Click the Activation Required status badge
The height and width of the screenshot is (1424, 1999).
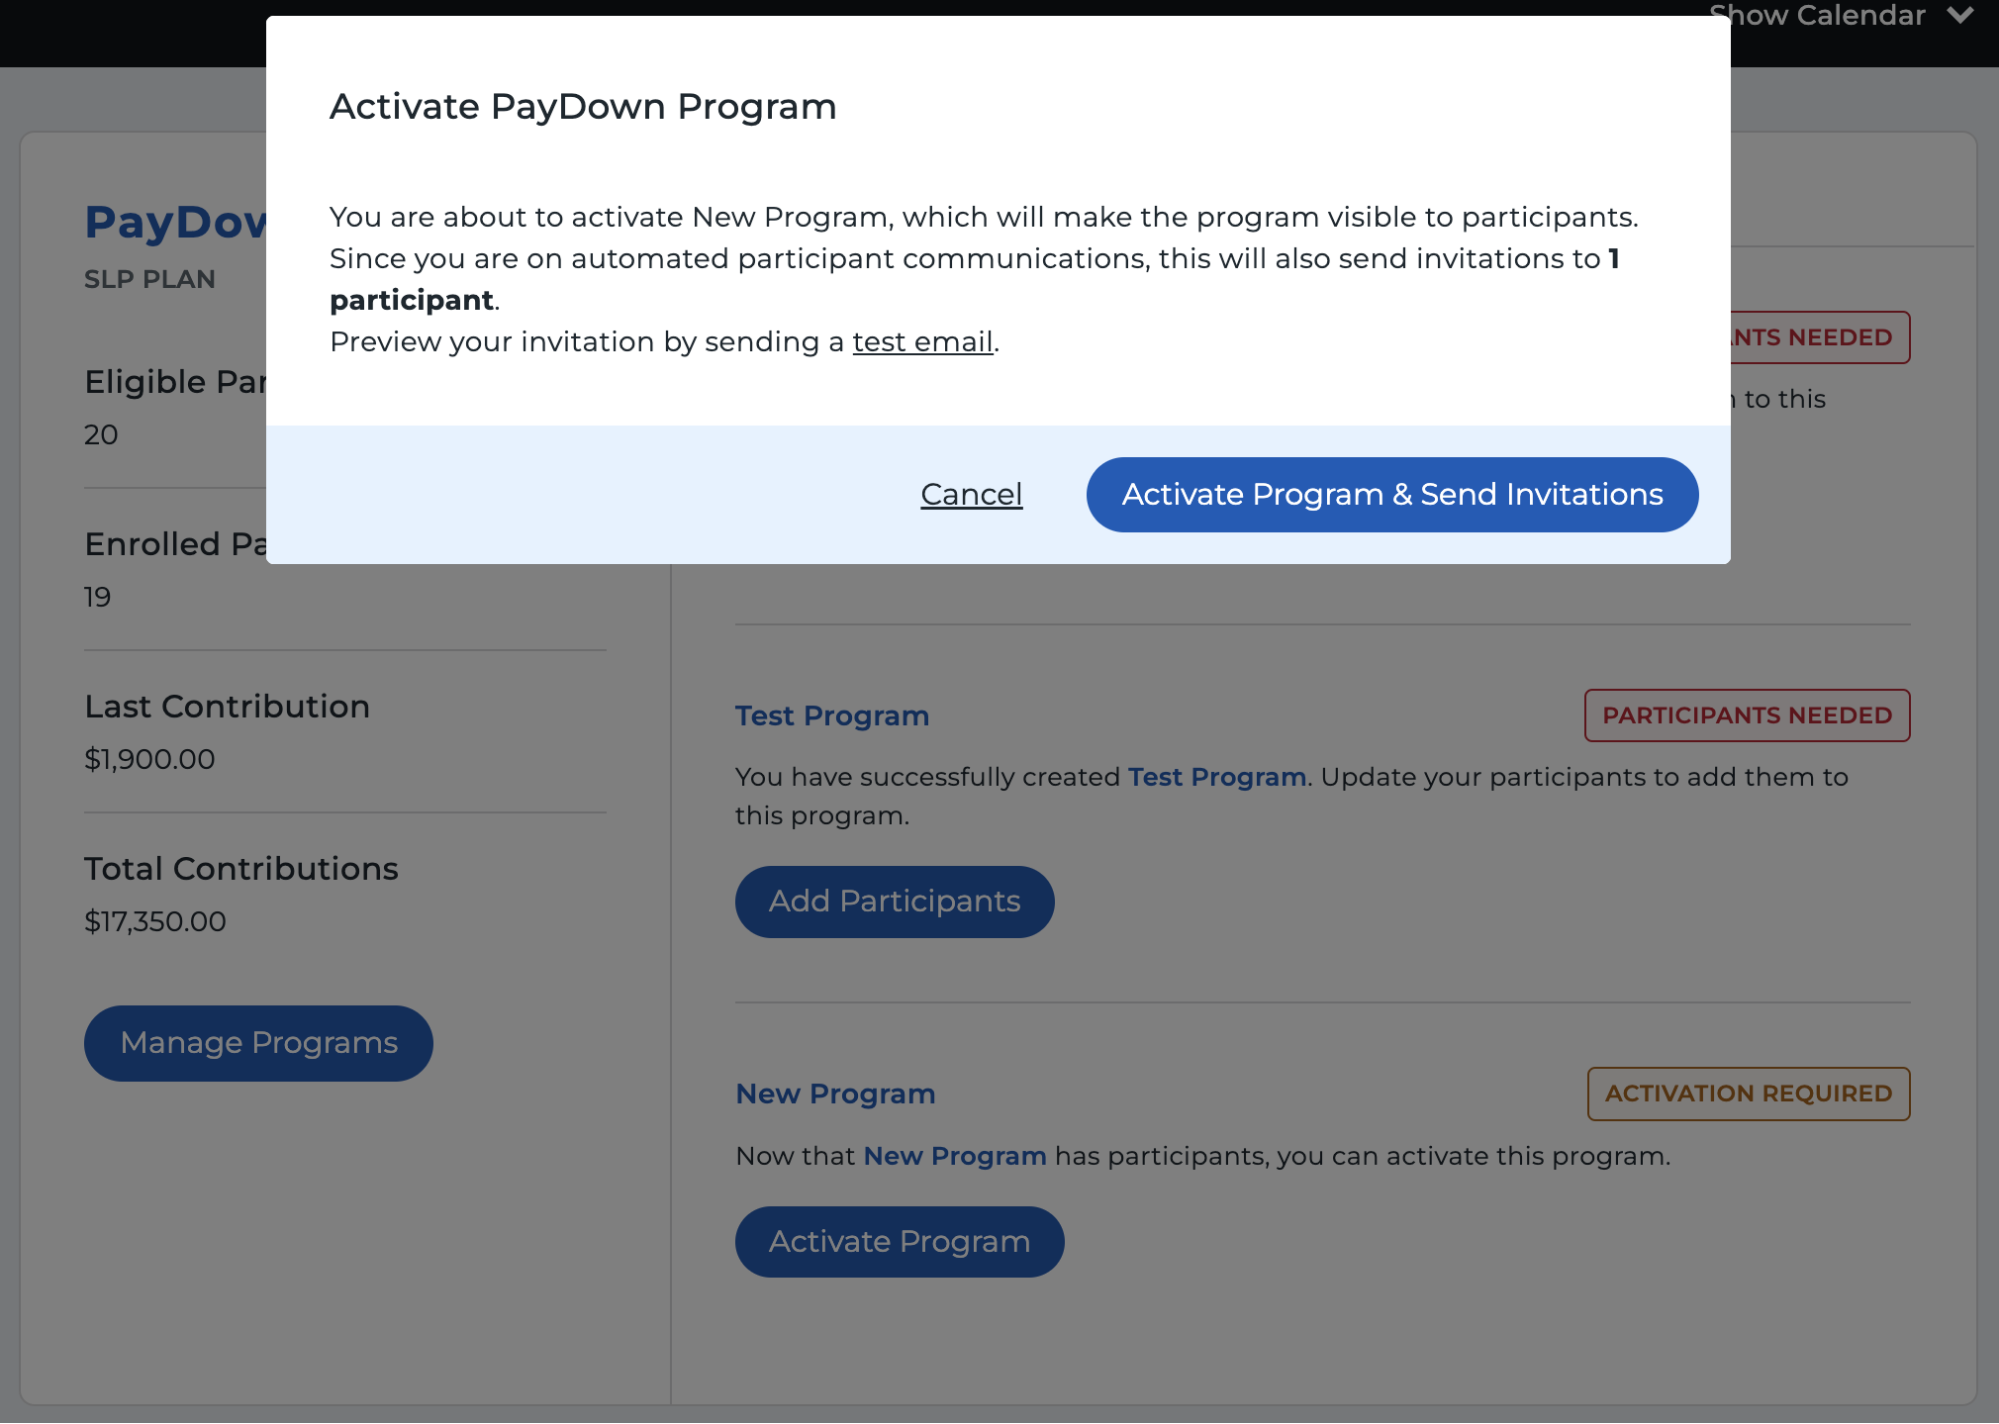click(x=1748, y=1094)
